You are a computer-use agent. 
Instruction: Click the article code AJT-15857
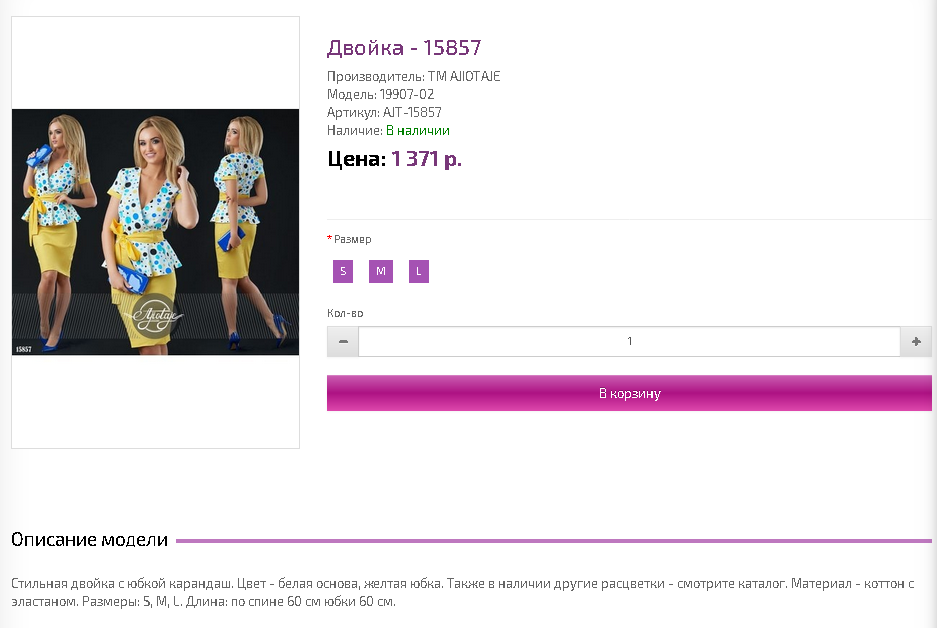[412, 113]
